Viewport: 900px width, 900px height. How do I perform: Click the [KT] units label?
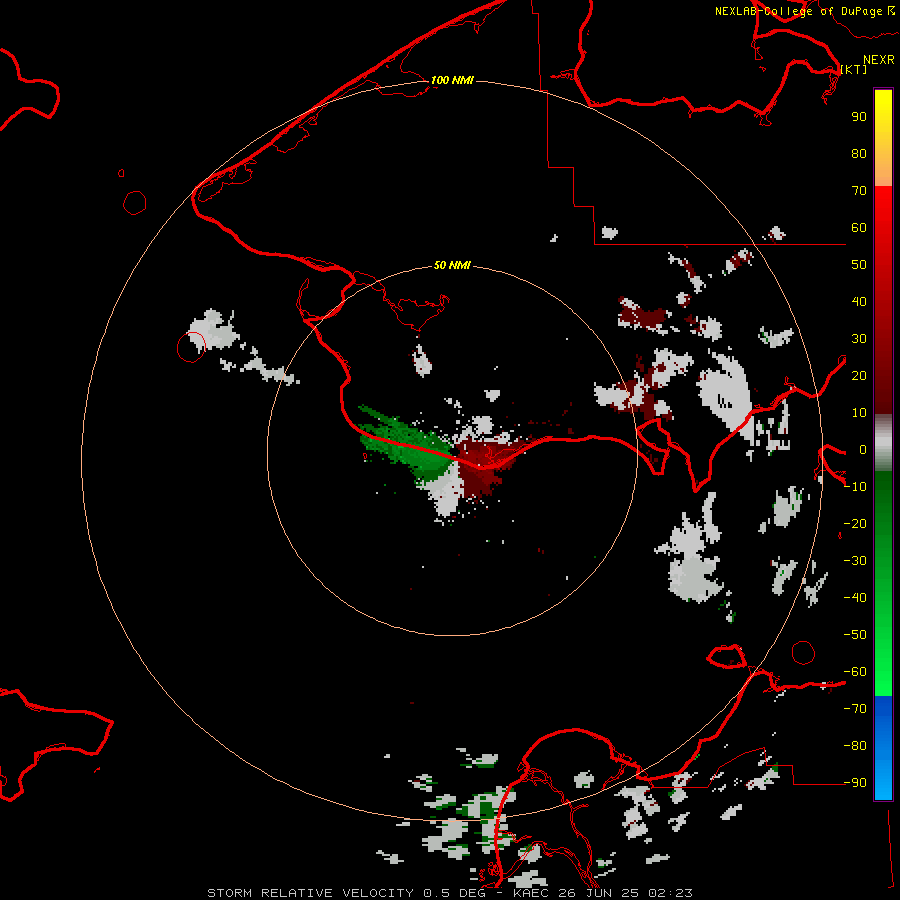pyautogui.click(x=854, y=69)
